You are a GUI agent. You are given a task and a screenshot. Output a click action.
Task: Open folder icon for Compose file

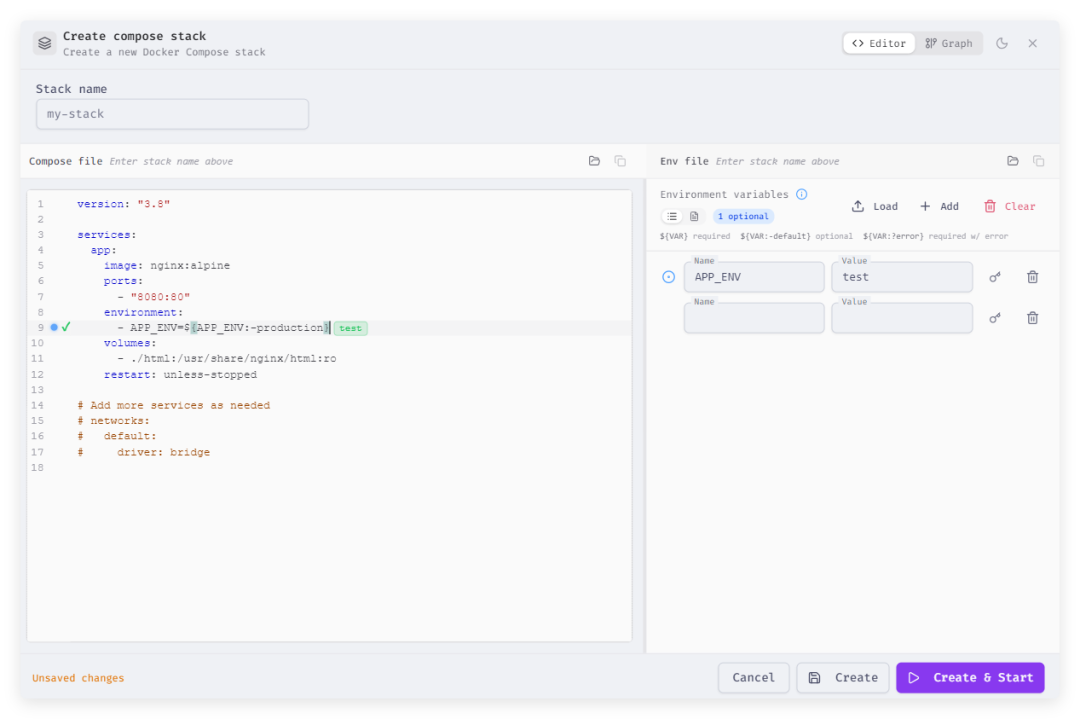pos(594,161)
